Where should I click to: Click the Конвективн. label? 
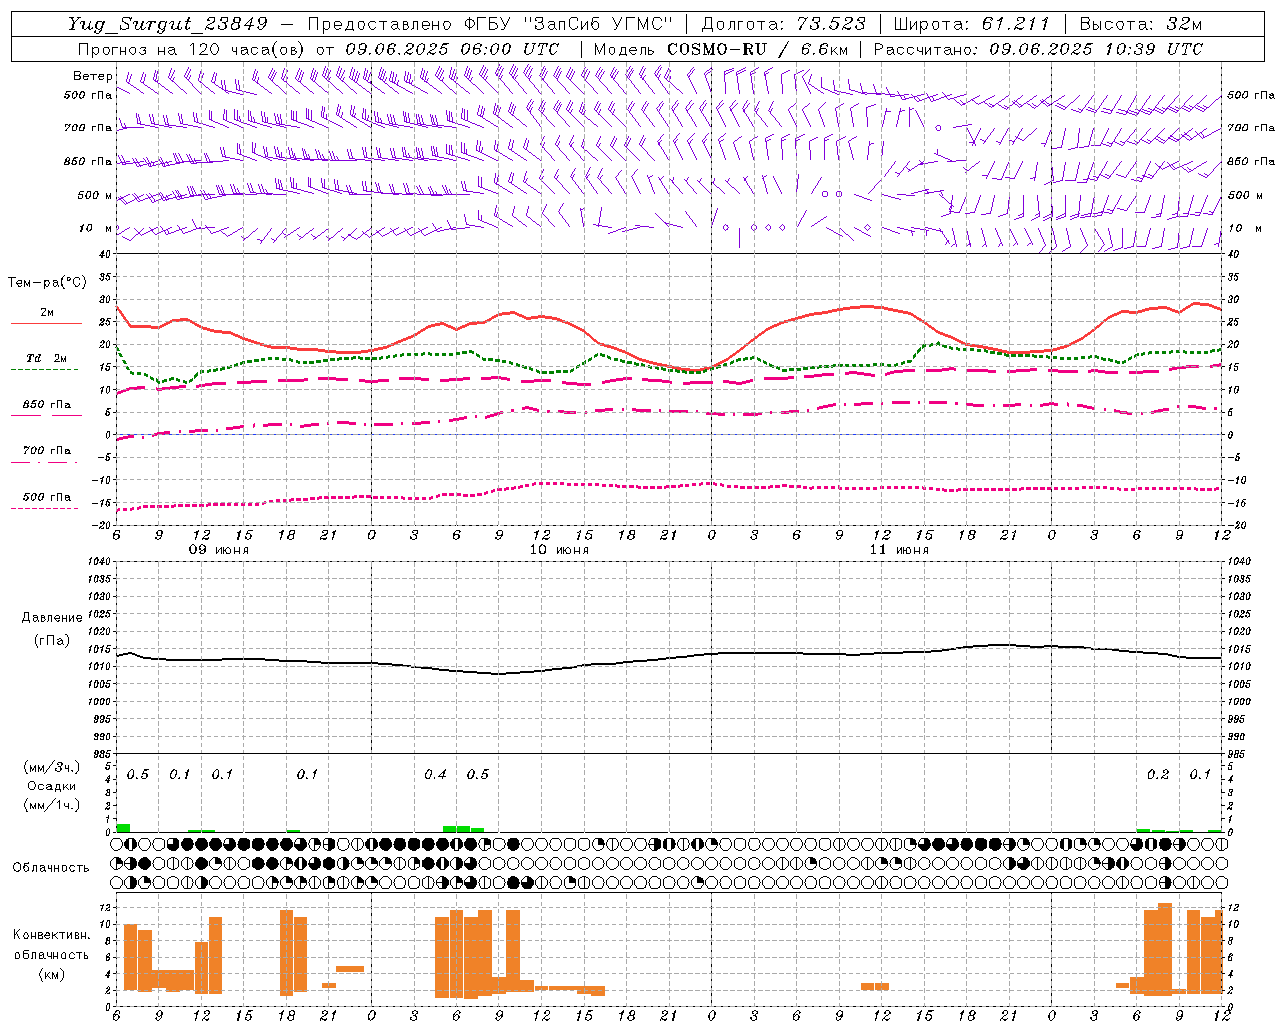[51, 934]
